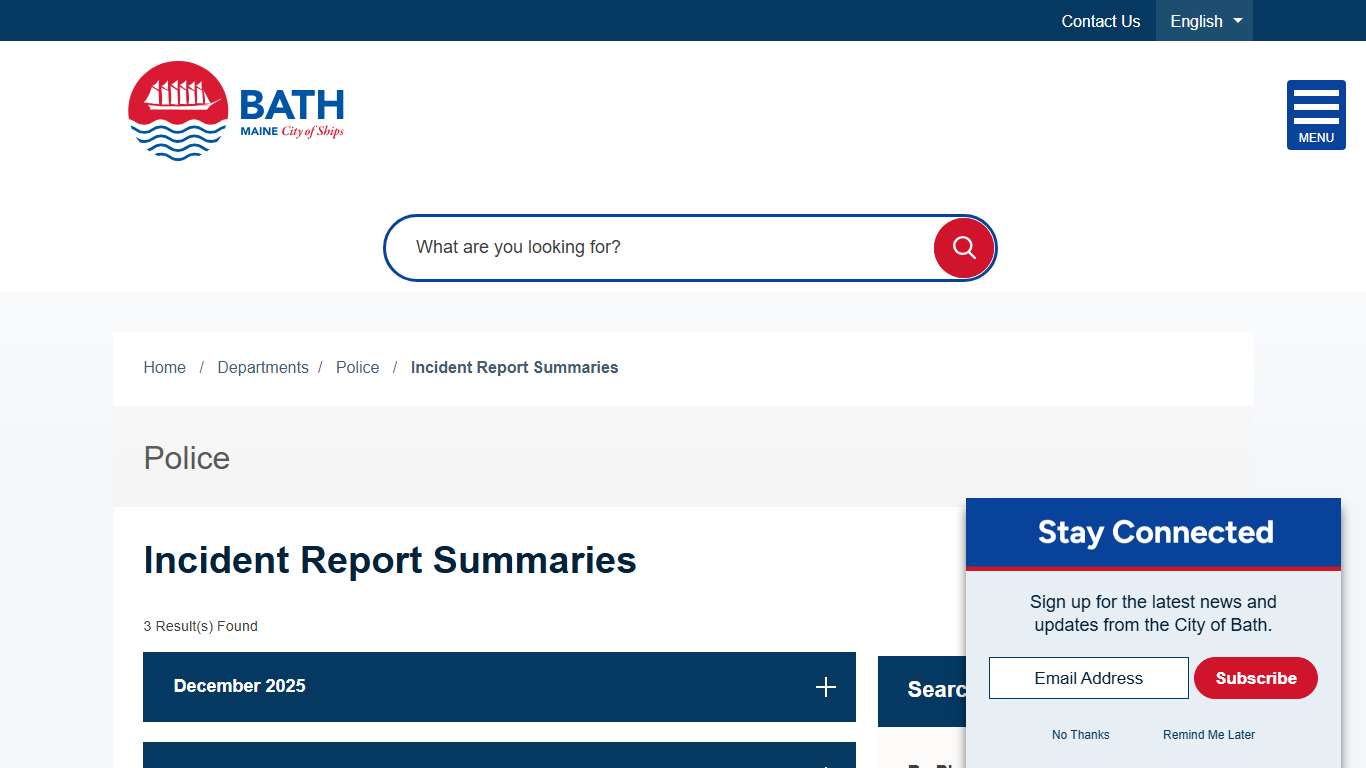Click the Stay Connected banner
The width and height of the screenshot is (1366, 768).
click(x=1153, y=532)
